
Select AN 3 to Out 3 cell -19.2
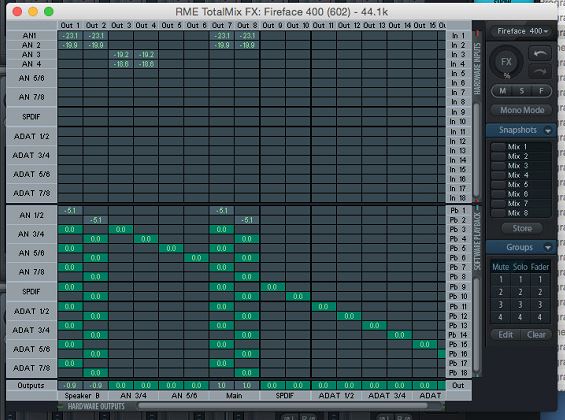click(x=121, y=54)
